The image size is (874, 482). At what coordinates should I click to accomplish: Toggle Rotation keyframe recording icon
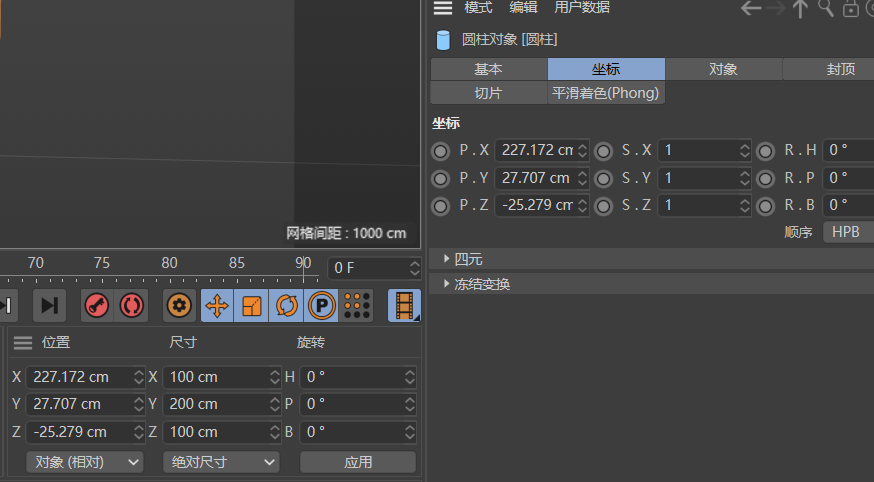tap(286, 305)
